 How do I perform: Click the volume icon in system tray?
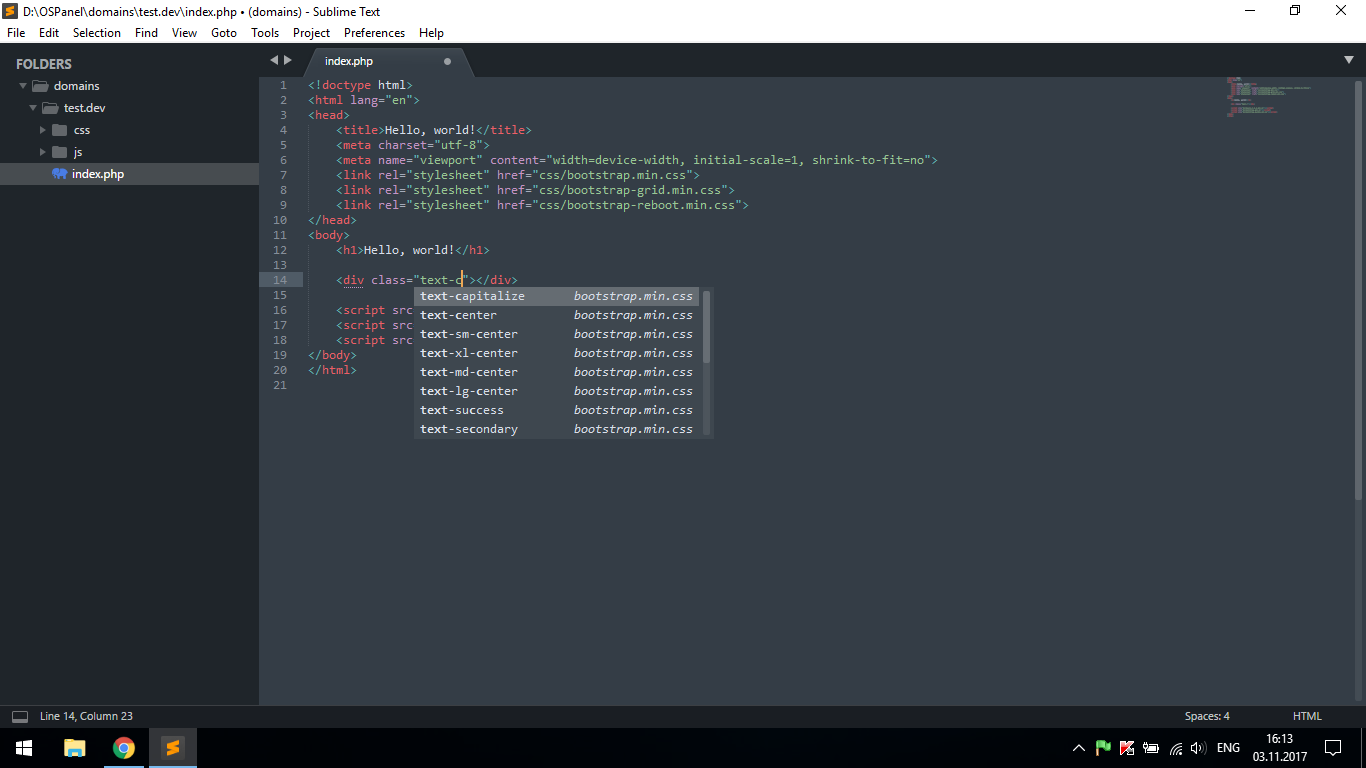point(1198,747)
